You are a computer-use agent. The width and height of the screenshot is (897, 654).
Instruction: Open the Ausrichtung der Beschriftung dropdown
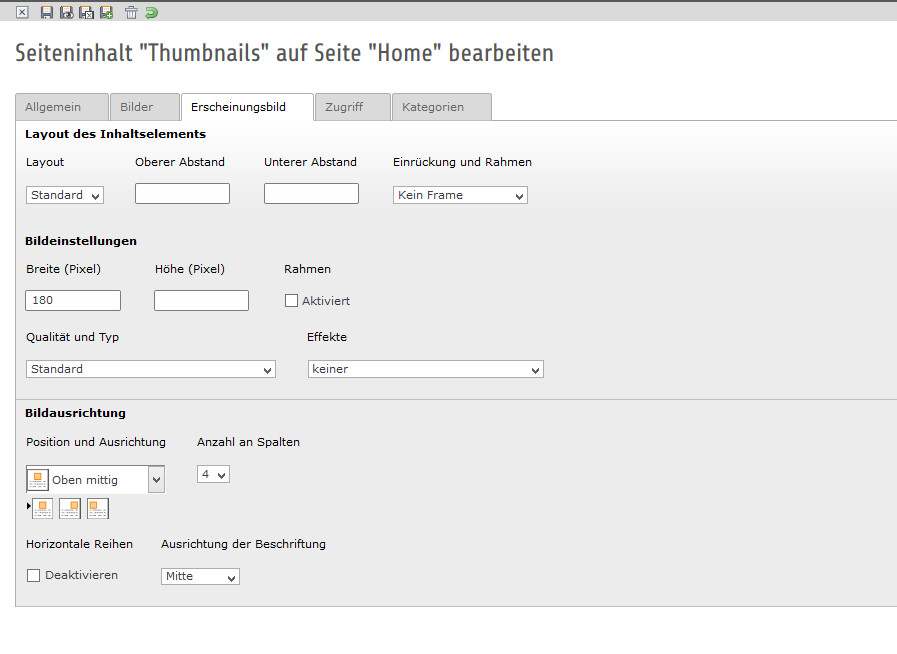pyautogui.click(x=200, y=576)
